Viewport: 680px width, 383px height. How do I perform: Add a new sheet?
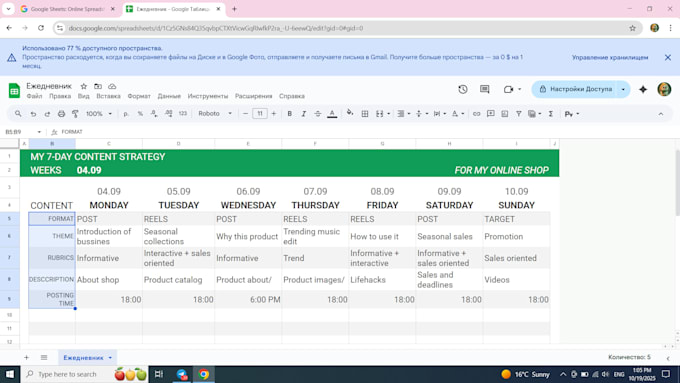pyautogui.click(x=26, y=357)
